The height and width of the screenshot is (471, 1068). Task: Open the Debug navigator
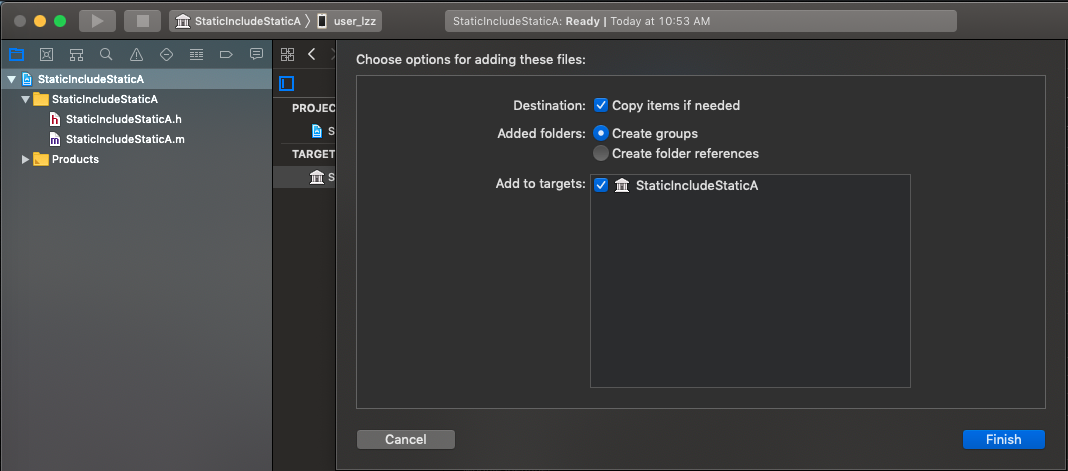[x=196, y=54]
